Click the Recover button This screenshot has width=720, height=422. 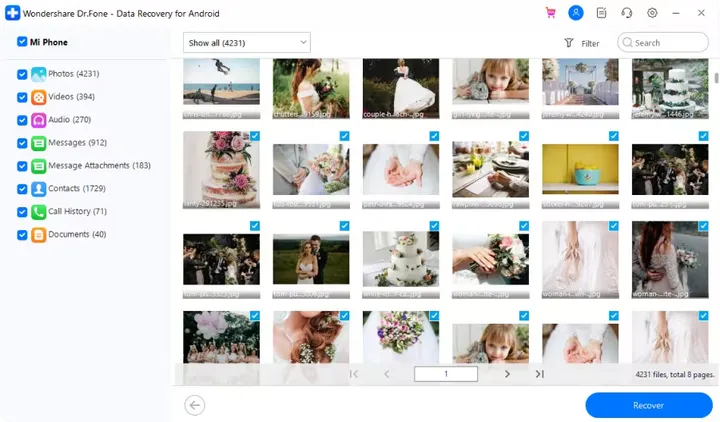(648, 405)
